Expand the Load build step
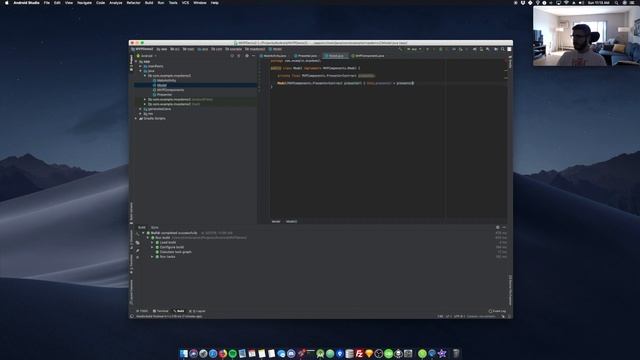Screen dimensions: 640x360 pos(152,242)
